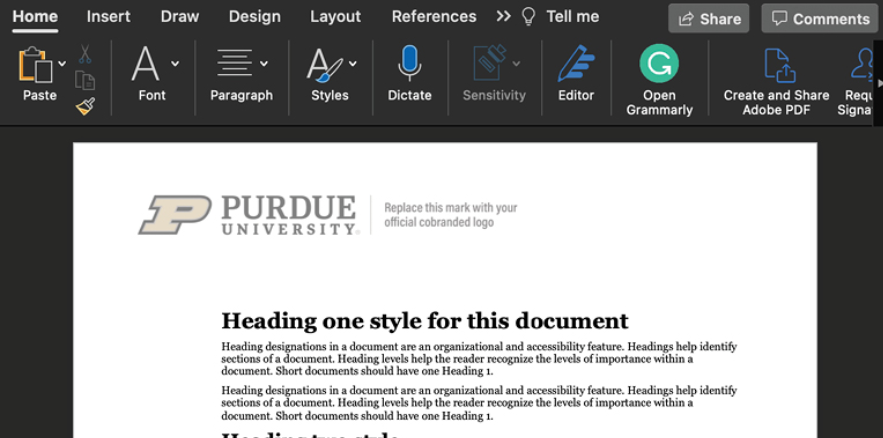Switch to the Design tab

(x=255, y=17)
